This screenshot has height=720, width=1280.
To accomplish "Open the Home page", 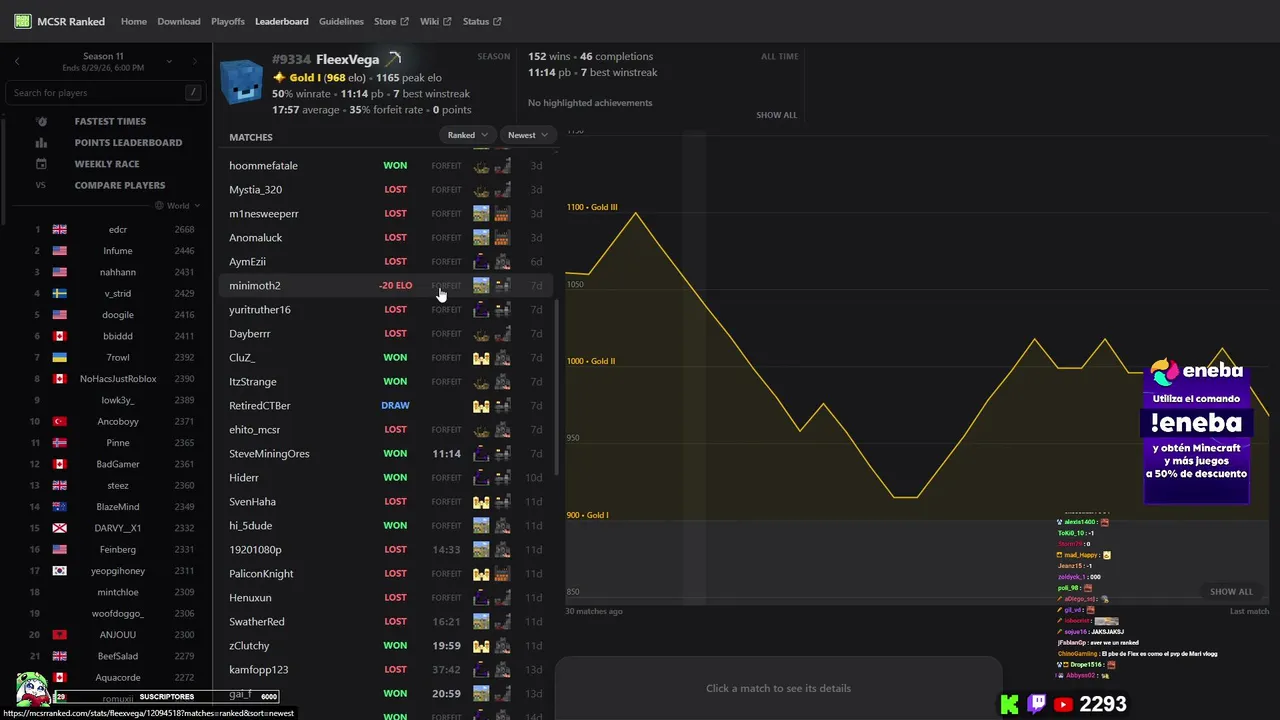I will pyautogui.click(x=134, y=21).
